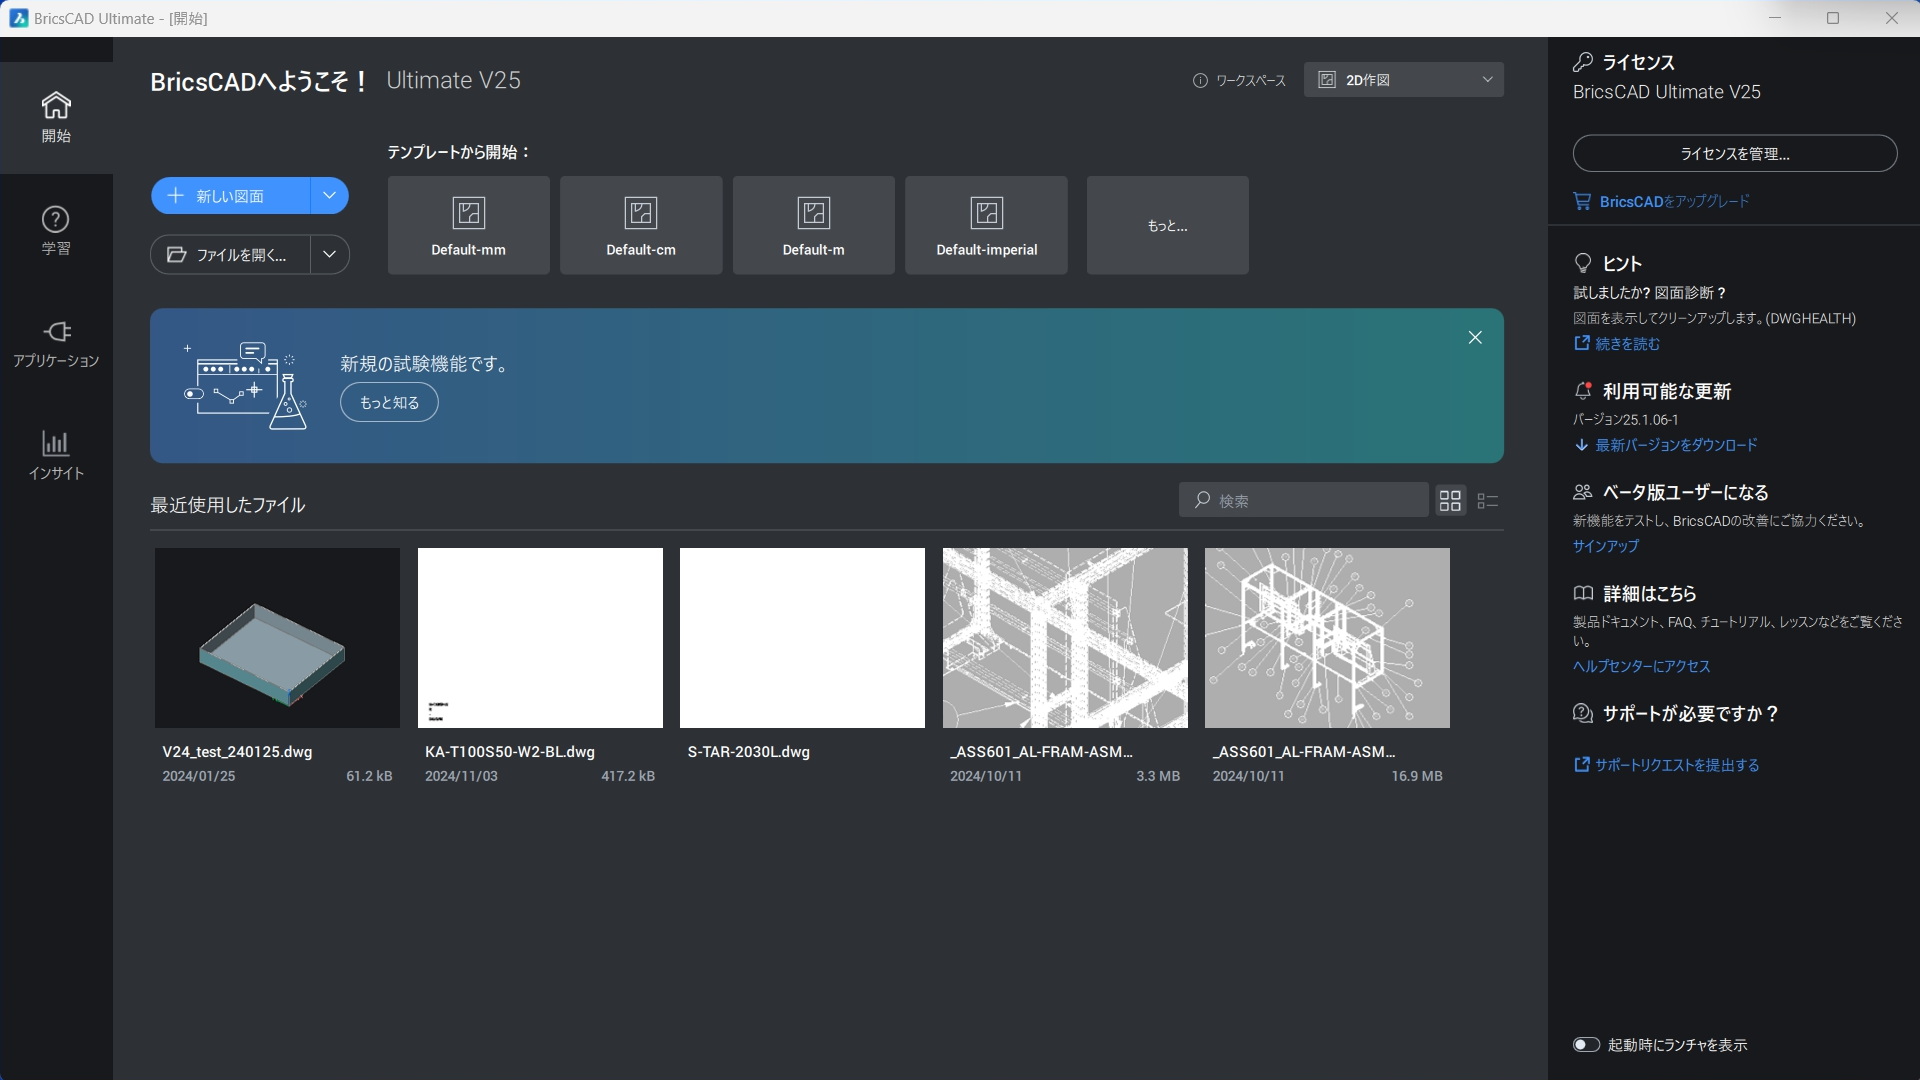Viewport: 1920px width, 1080px height.
Task: Click the external link icon beside サポートリクエスト
Action: point(1581,764)
